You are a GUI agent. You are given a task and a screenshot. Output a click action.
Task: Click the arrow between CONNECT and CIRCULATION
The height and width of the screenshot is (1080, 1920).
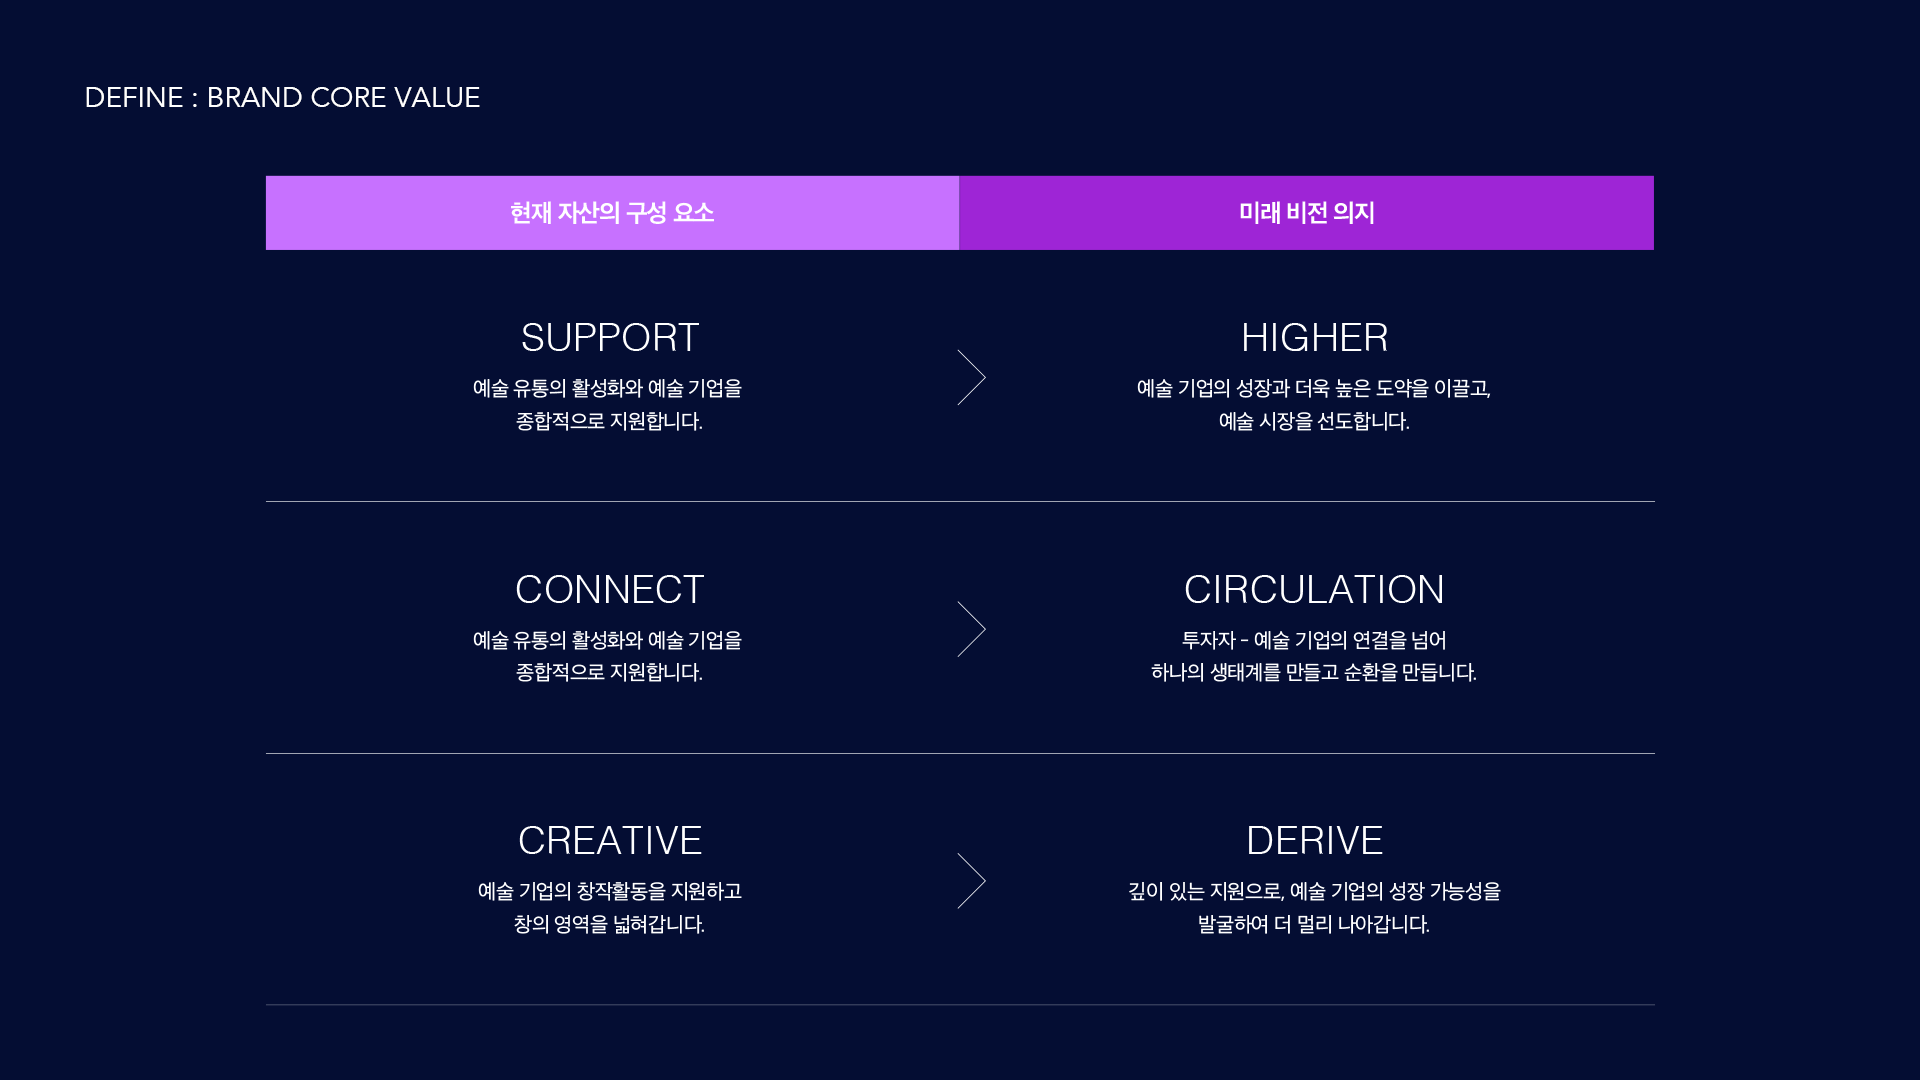971,629
